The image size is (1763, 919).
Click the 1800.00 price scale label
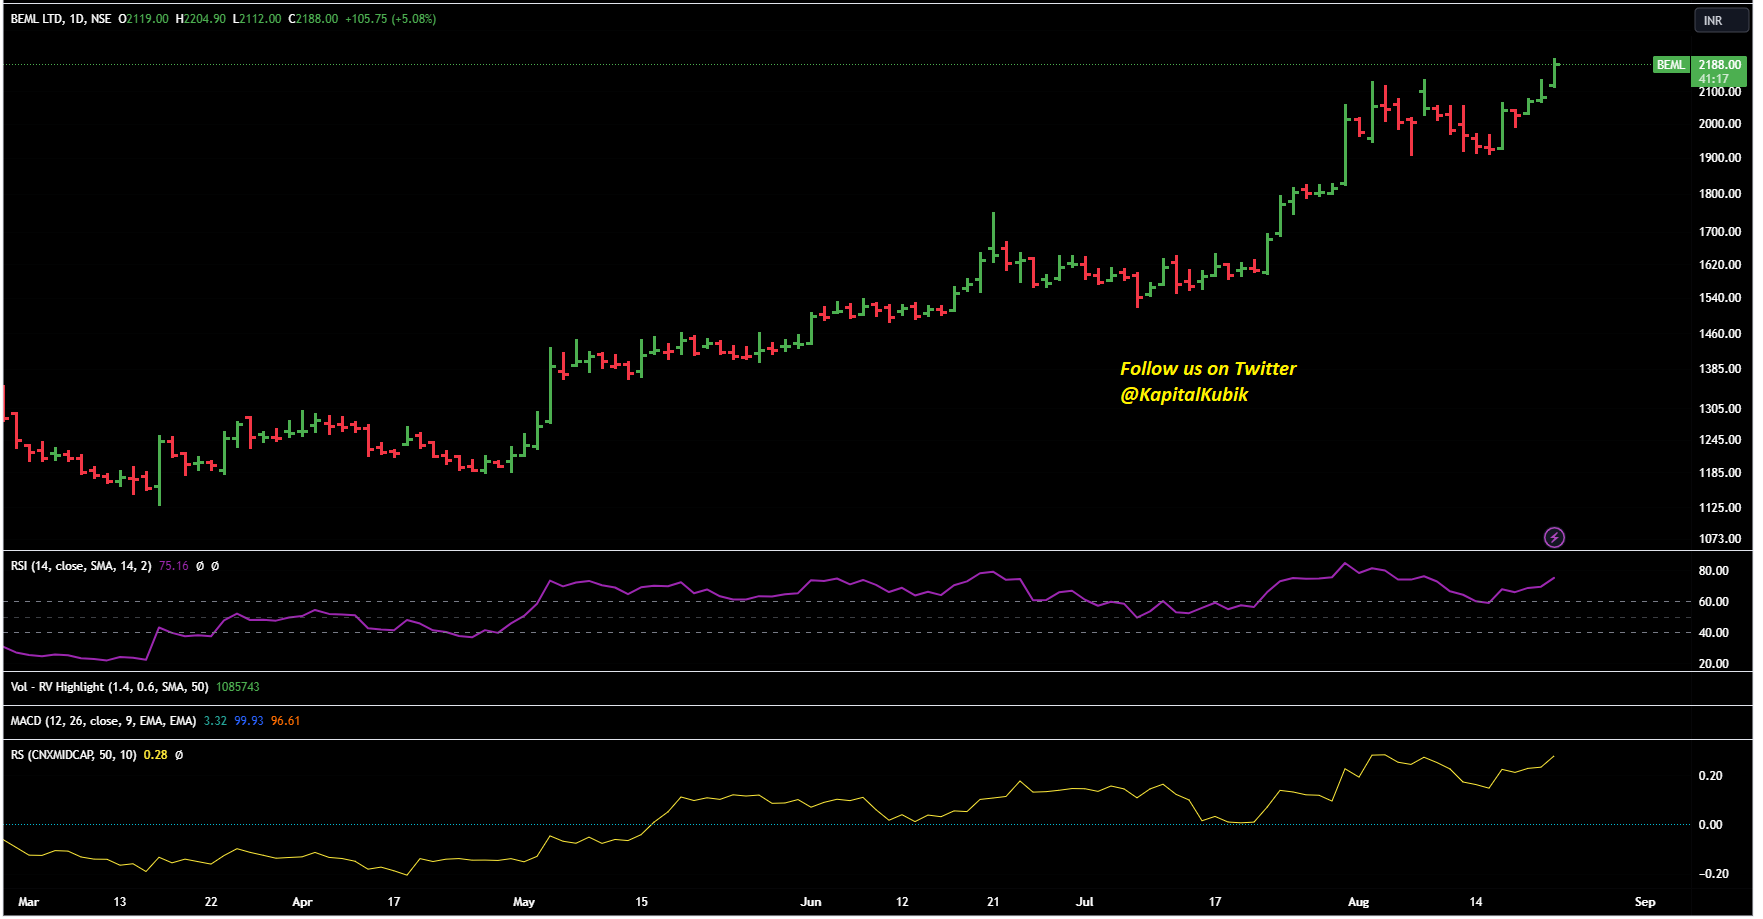(x=1719, y=194)
